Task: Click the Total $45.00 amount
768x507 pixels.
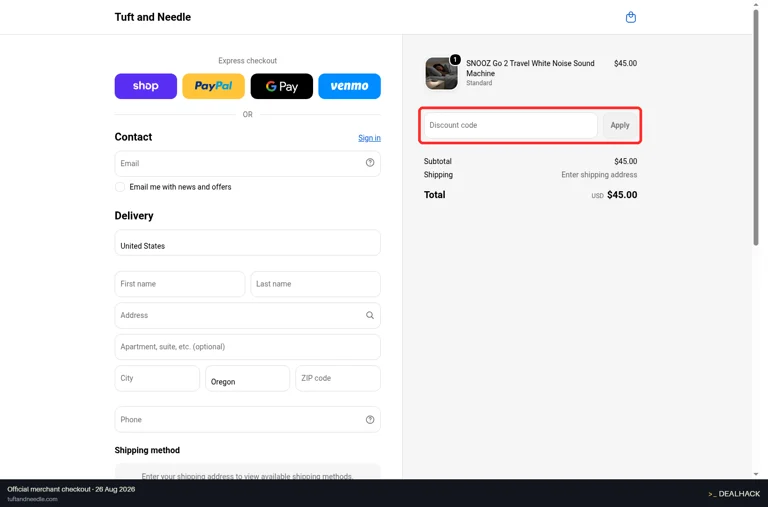Action: coord(622,195)
